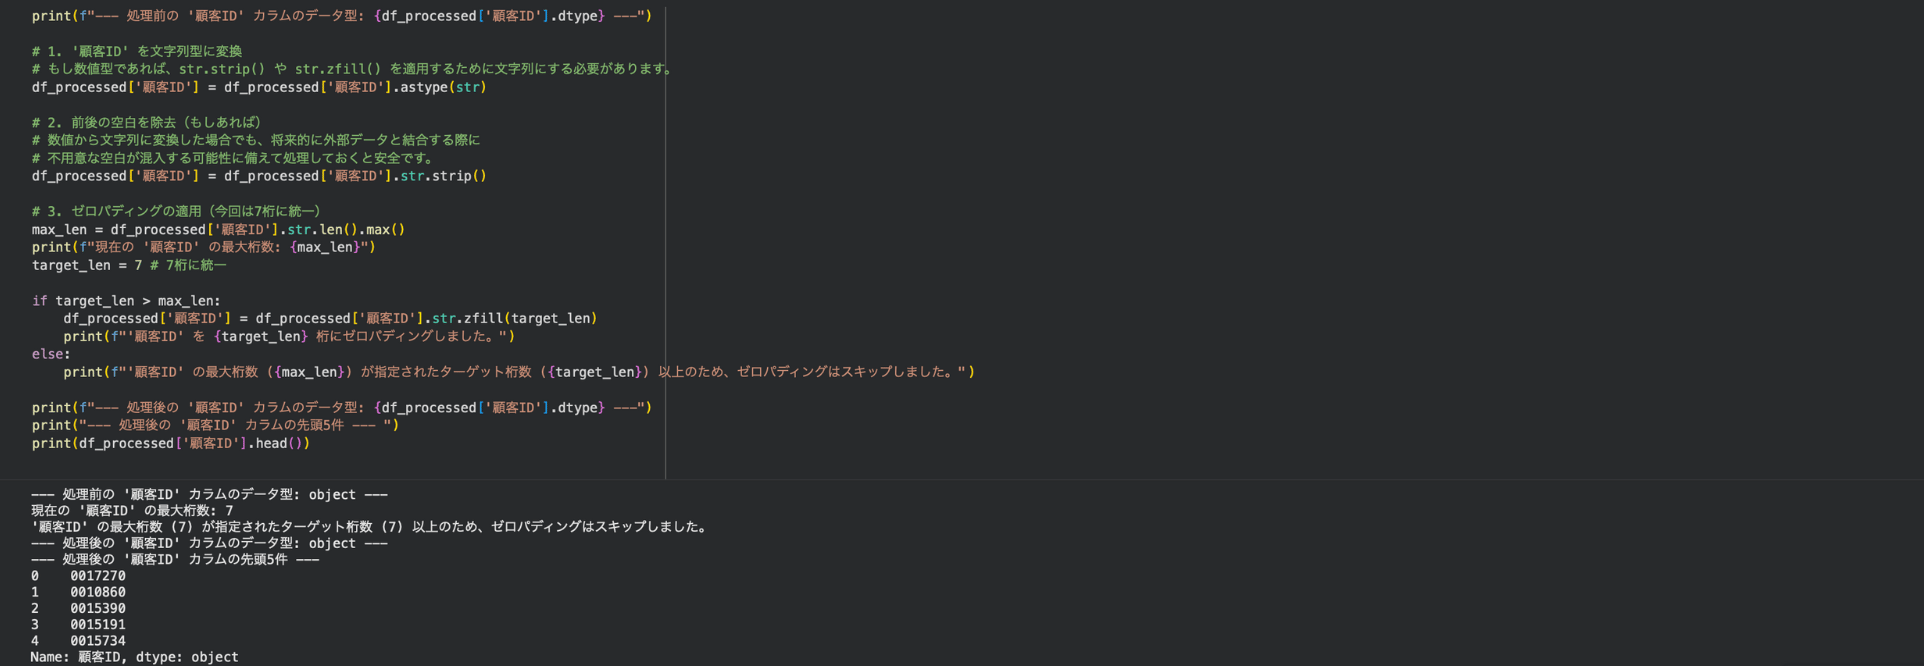Place cursor on the astype(str) line
This screenshot has width=1924, height=666.
coord(259,87)
